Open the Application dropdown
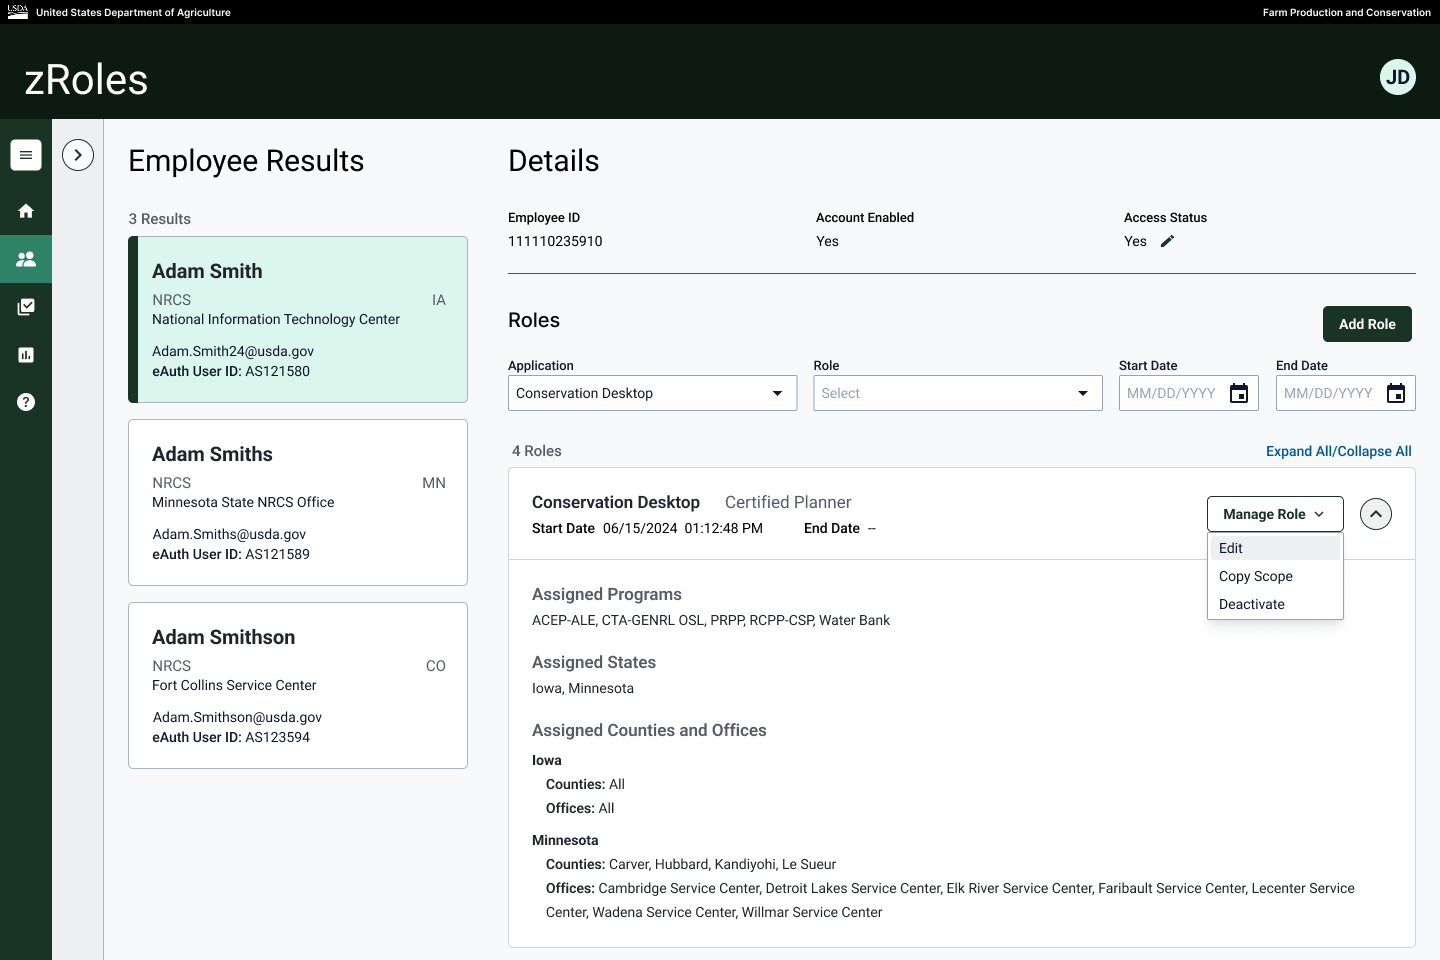 coord(652,393)
